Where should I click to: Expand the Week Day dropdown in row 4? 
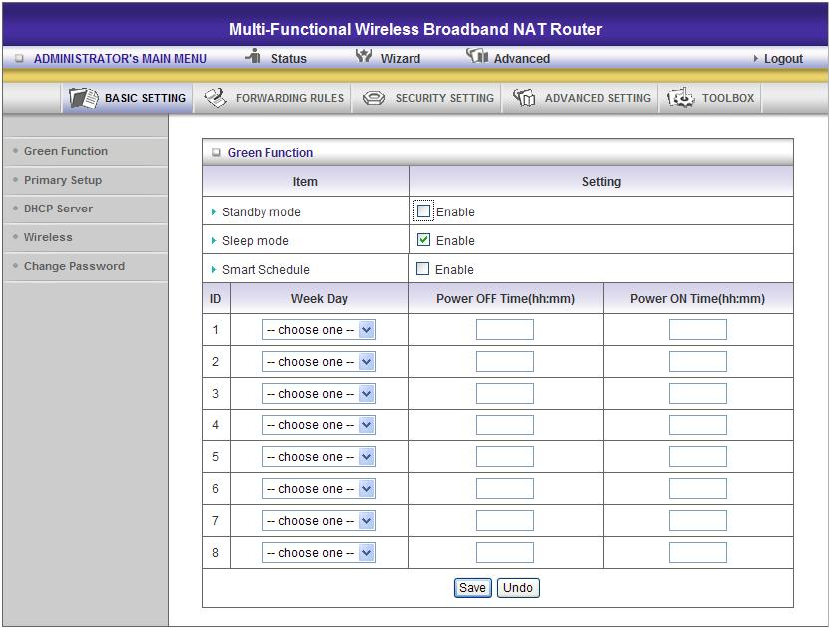(318, 425)
